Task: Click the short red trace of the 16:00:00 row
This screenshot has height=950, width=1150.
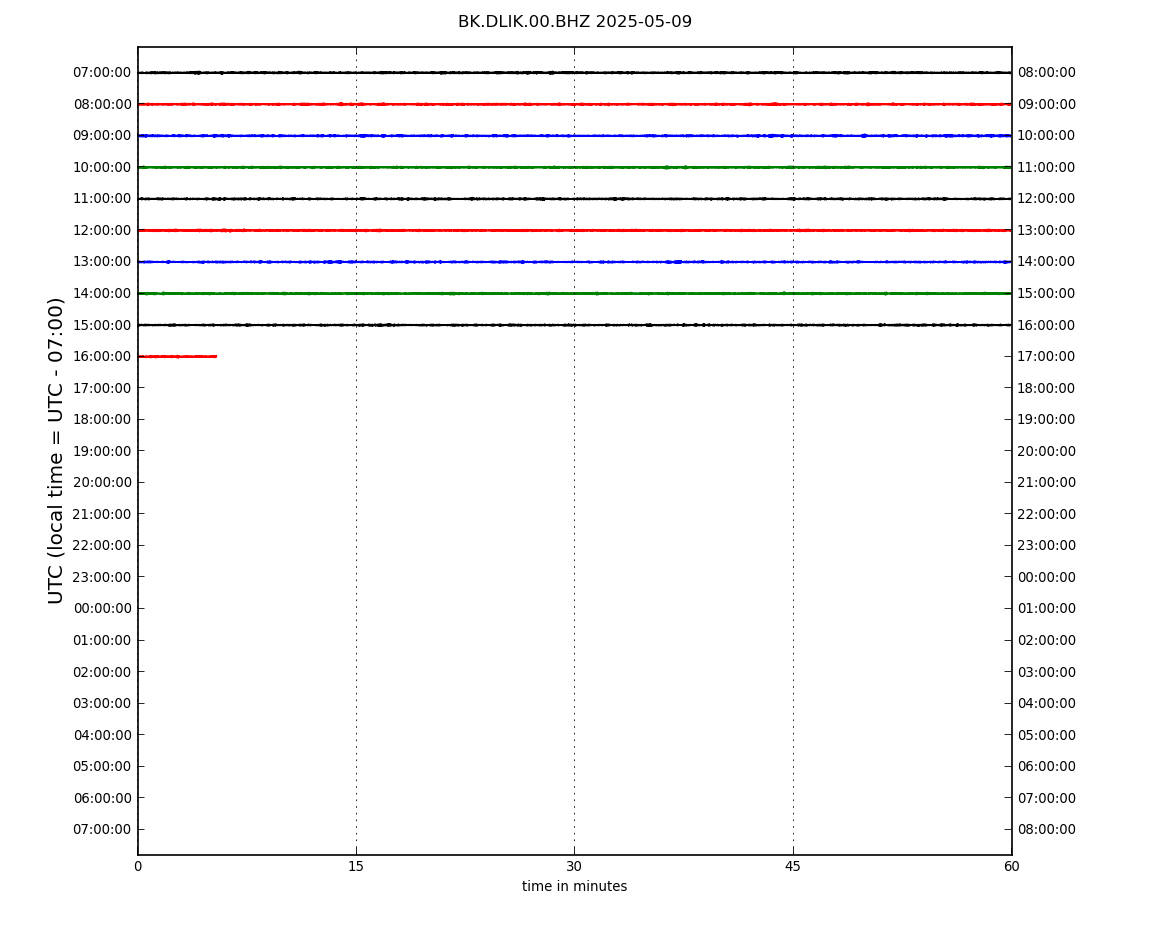Action: coord(177,357)
